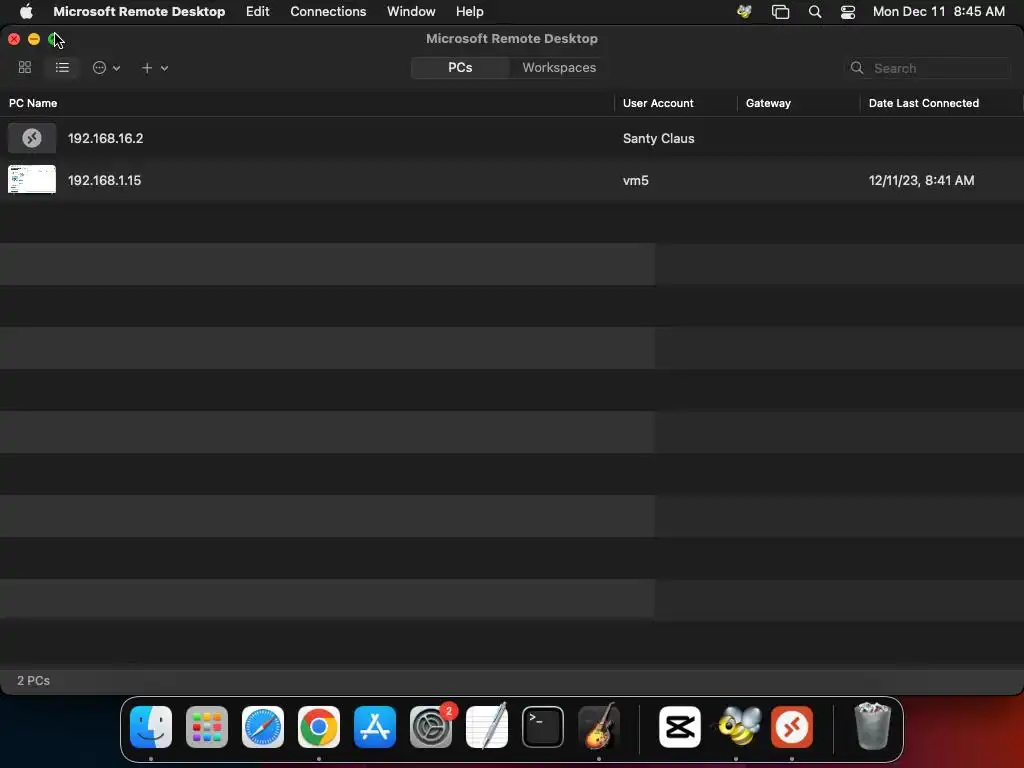Image resolution: width=1024 pixels, height=768 pixels.
Task: Click the bee icon in menu bar
Action: (x=744, y=11)
